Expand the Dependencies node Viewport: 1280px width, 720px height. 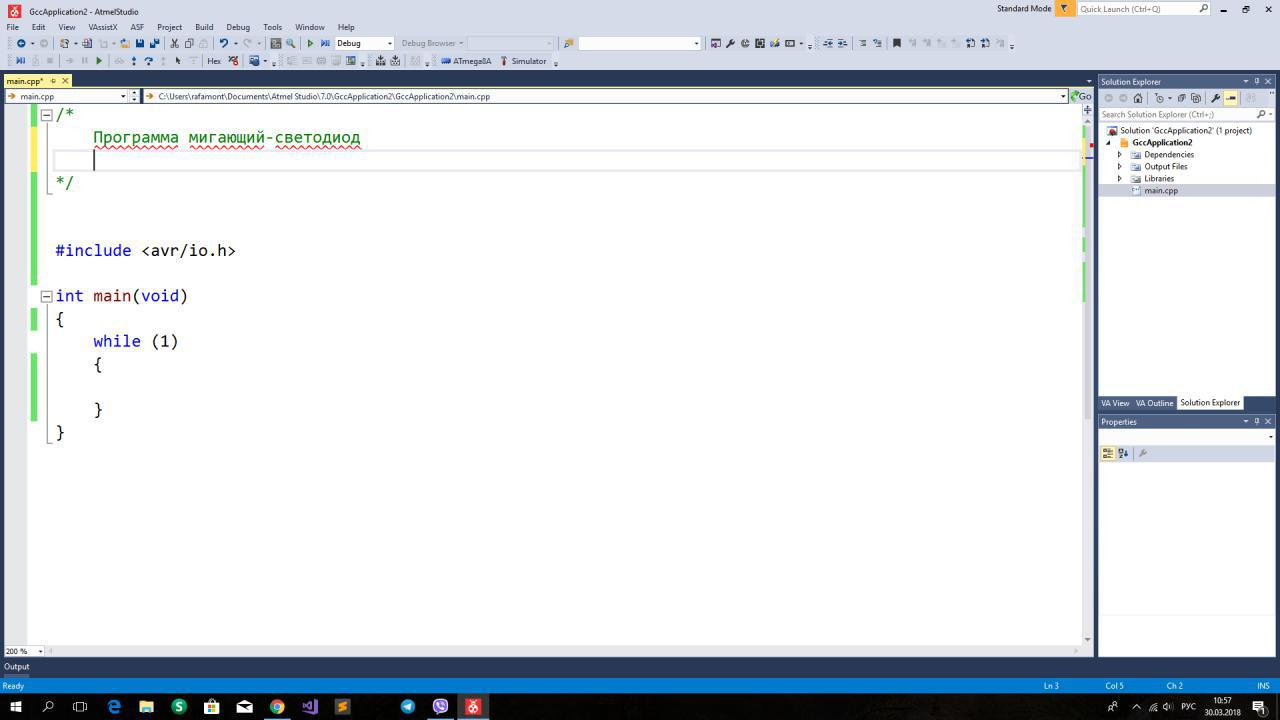[1120, 155]
